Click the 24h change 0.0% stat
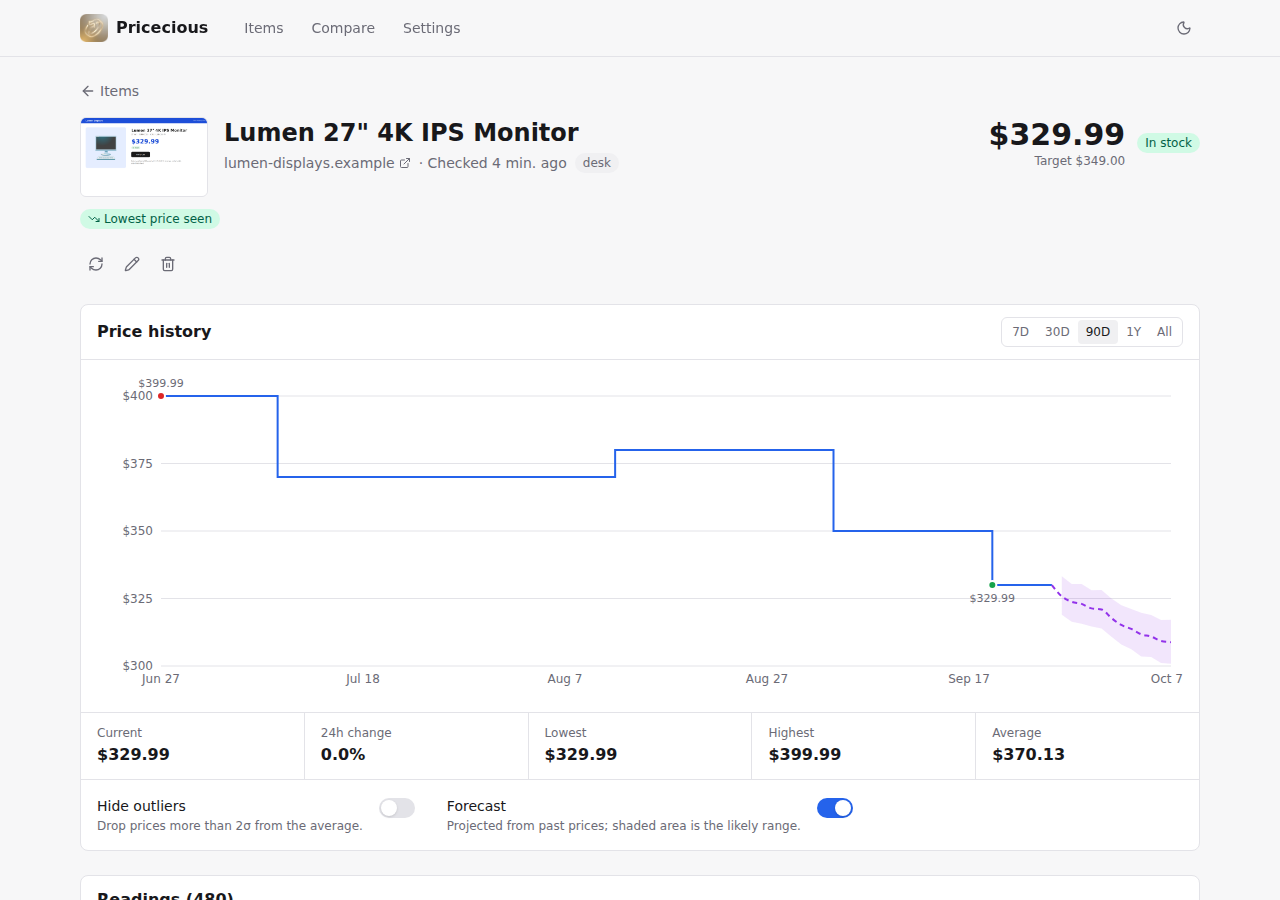Screen dimensions: 1280x900 [x=416, y=746]
